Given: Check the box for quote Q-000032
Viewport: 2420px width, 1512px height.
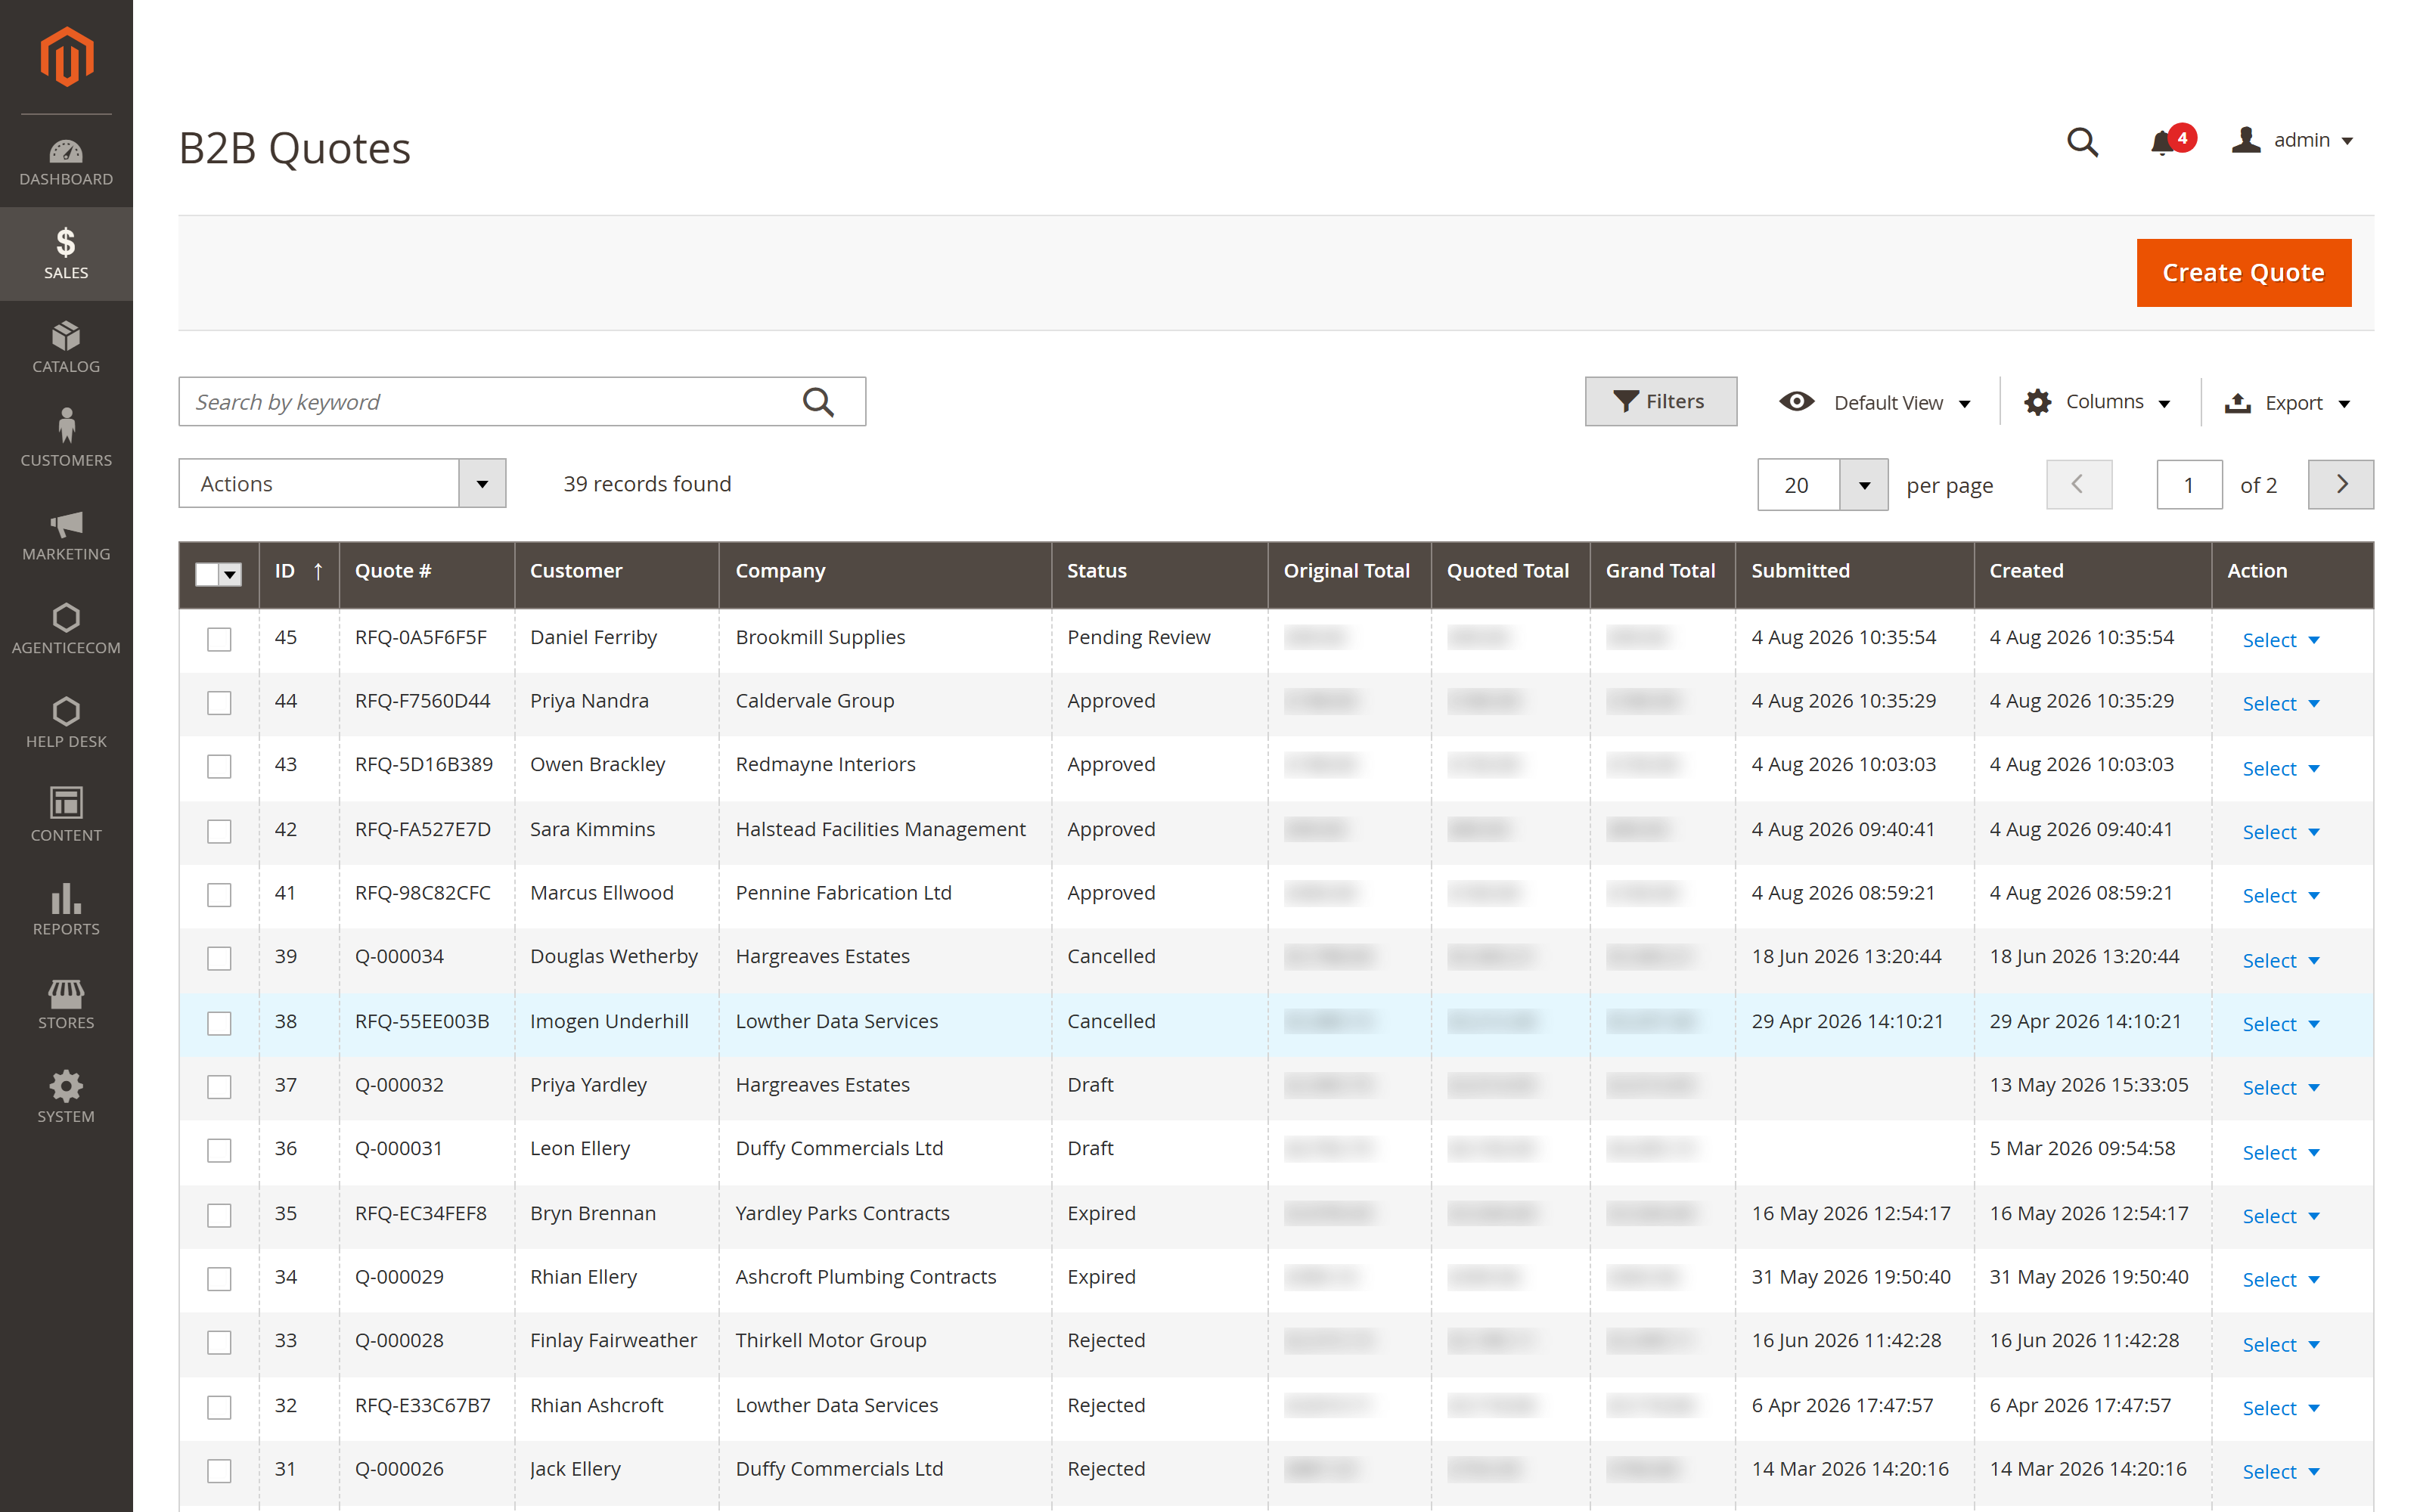Looking at the screenshot, I should pos(219,1087).
